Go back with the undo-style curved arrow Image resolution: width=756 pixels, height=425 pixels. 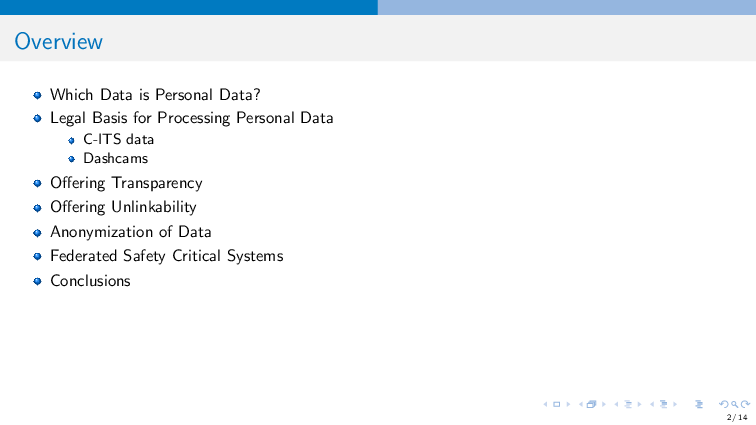[x=724, y=404]
